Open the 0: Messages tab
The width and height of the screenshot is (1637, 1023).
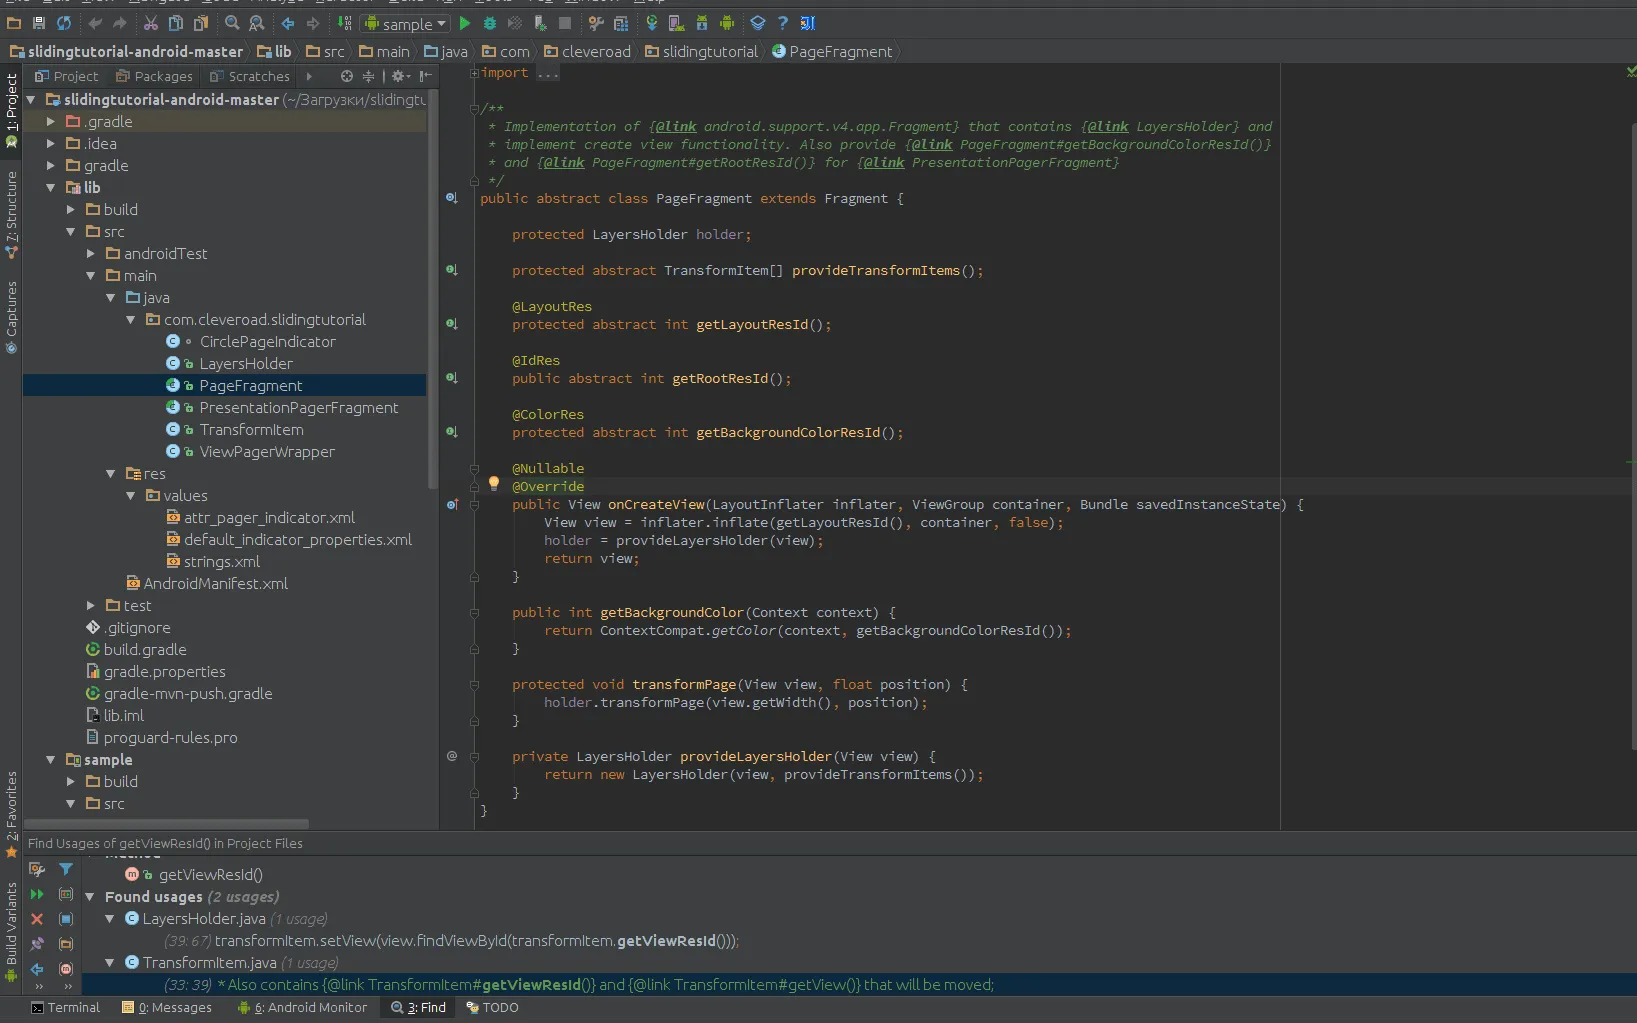pyautogui.click(x=167, y=1007)
